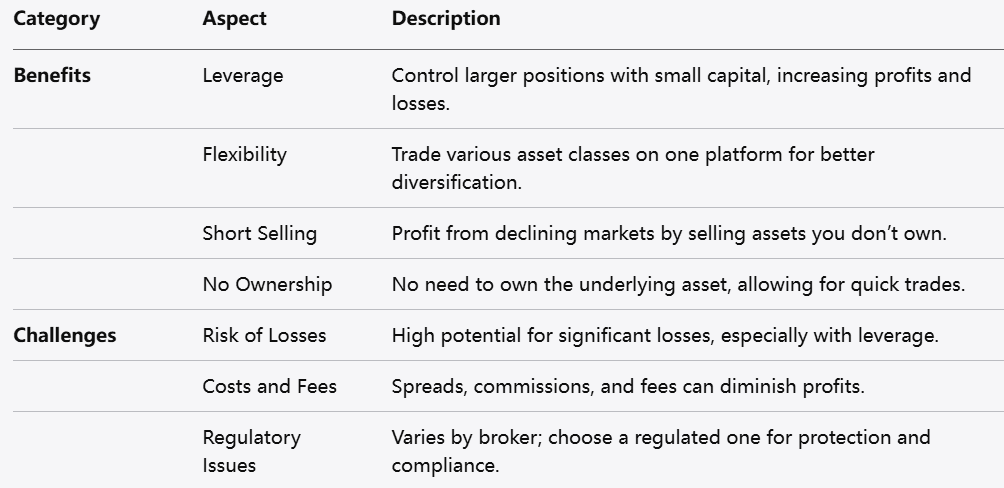Click the Costs and Fees cell
The height and width of the screenshot is (488, 1004).
[x=270, y=386]
